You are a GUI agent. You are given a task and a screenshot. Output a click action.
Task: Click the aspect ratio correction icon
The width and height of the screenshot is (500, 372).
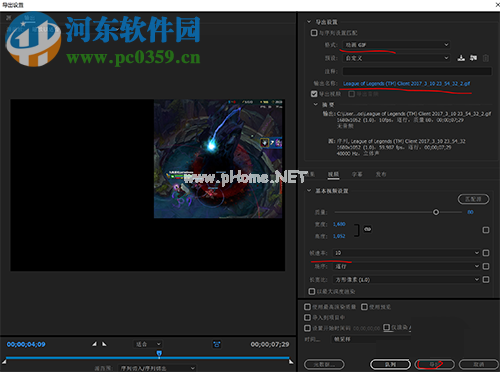pos(217,344)
